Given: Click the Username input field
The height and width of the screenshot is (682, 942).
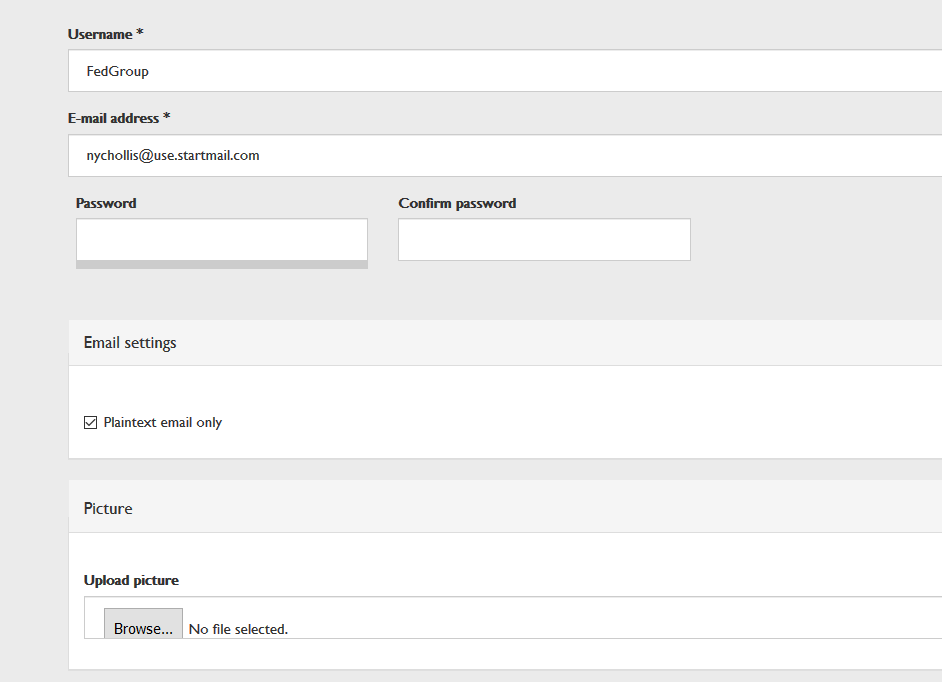Looking at the screenshot, I should pos(500,71).
